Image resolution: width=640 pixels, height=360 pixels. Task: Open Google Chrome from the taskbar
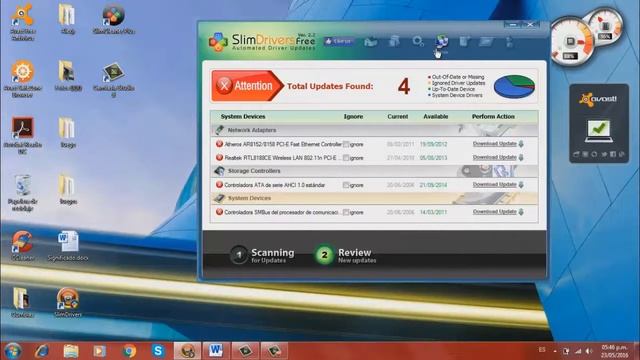[x=129, y=351]
